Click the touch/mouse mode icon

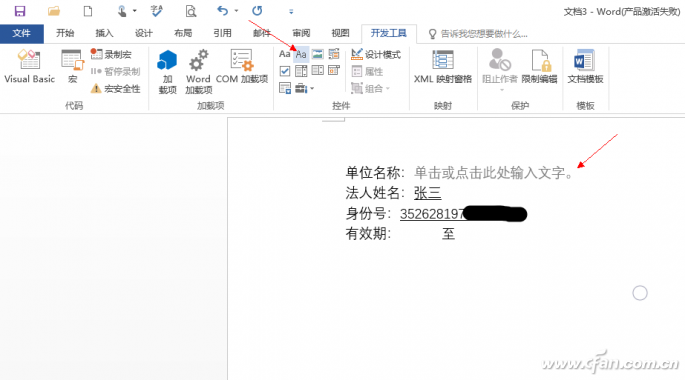(x=122, y=11)
